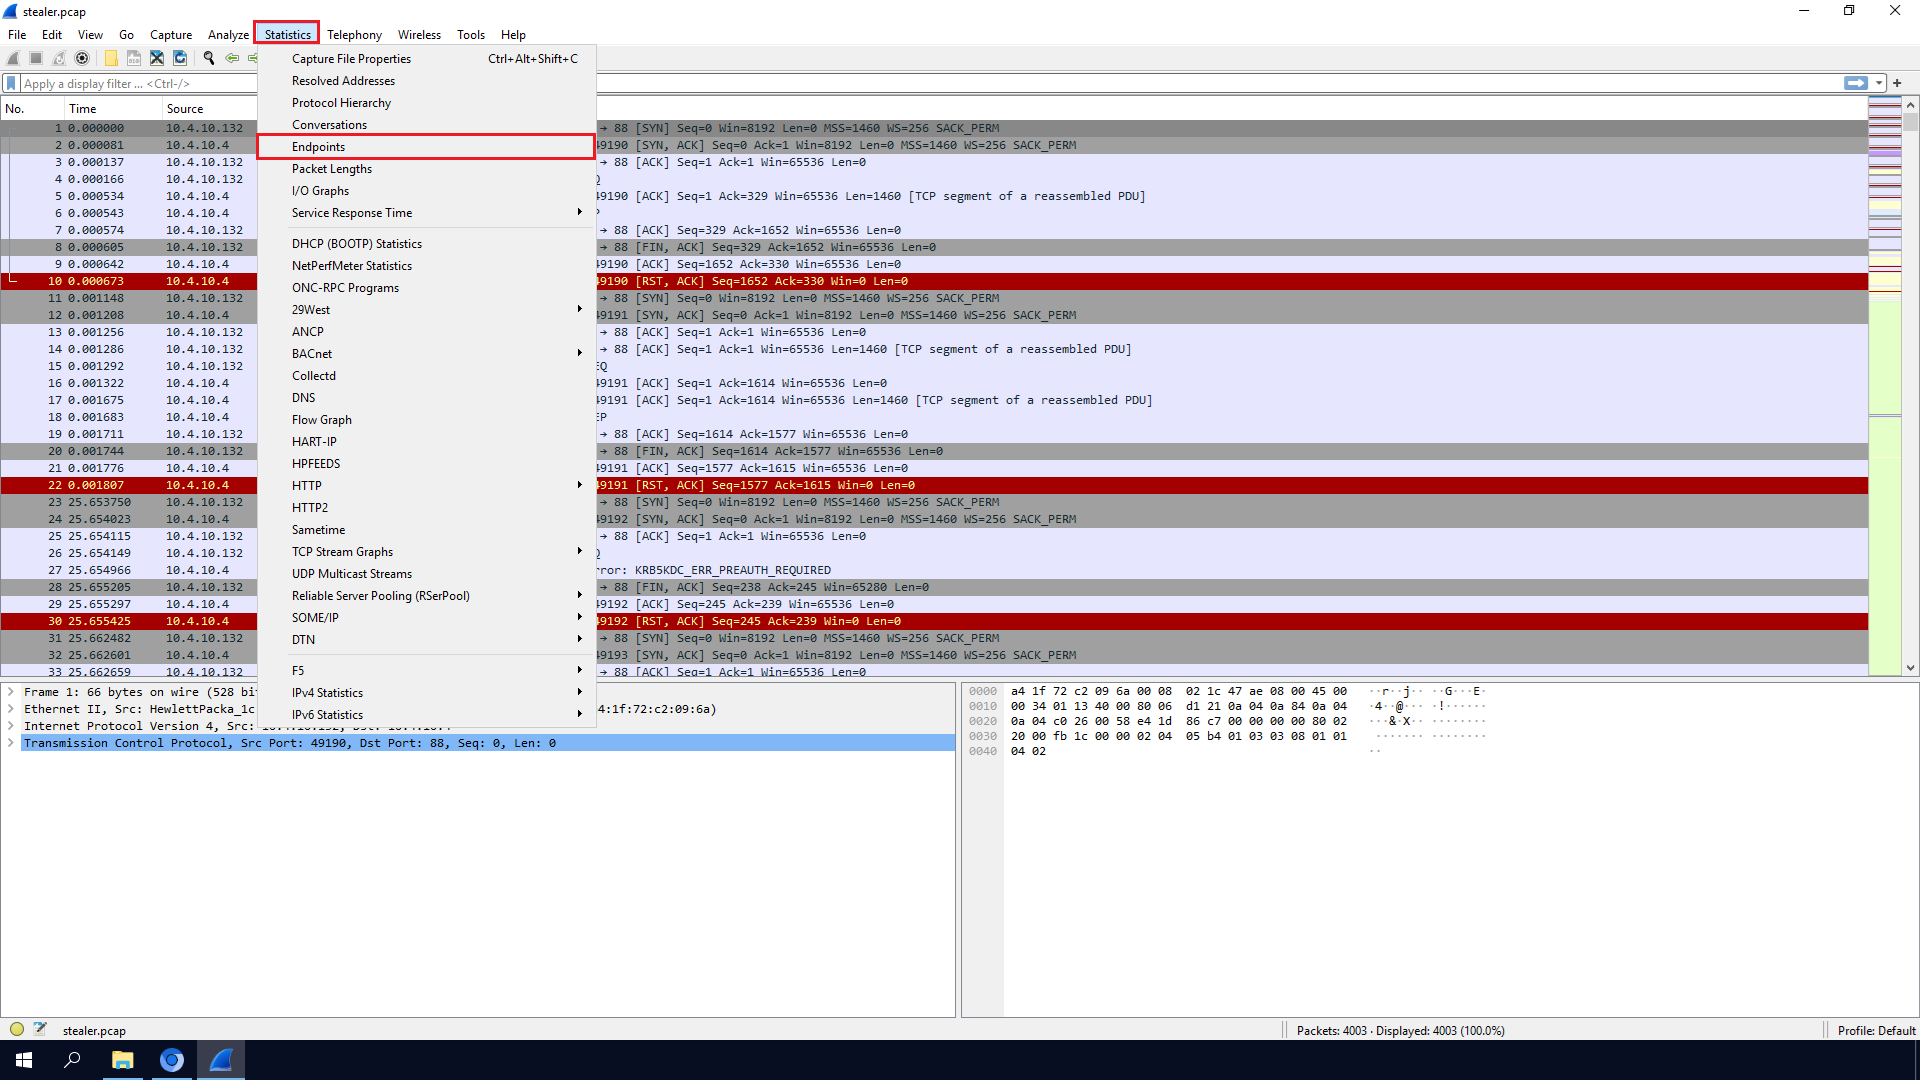Click the stop capture square icon

click(36, 58)
